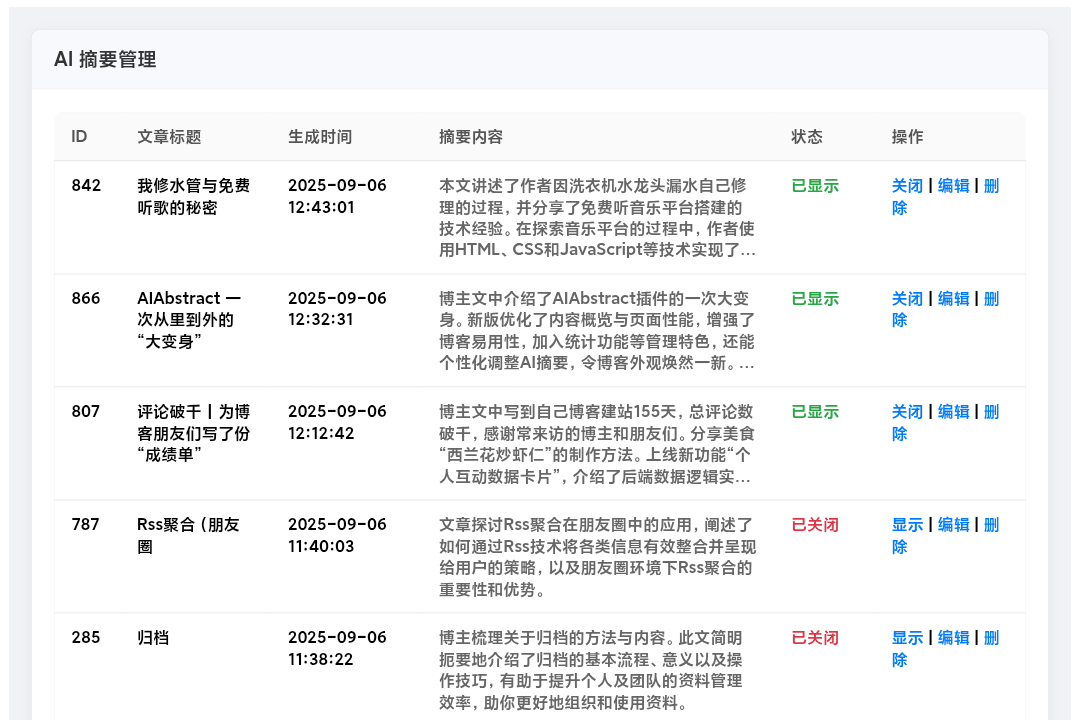This screenshot has width=1077, height=720.
Task: Click the AI 摘要管理 page heading
Action: pos(105,60)
